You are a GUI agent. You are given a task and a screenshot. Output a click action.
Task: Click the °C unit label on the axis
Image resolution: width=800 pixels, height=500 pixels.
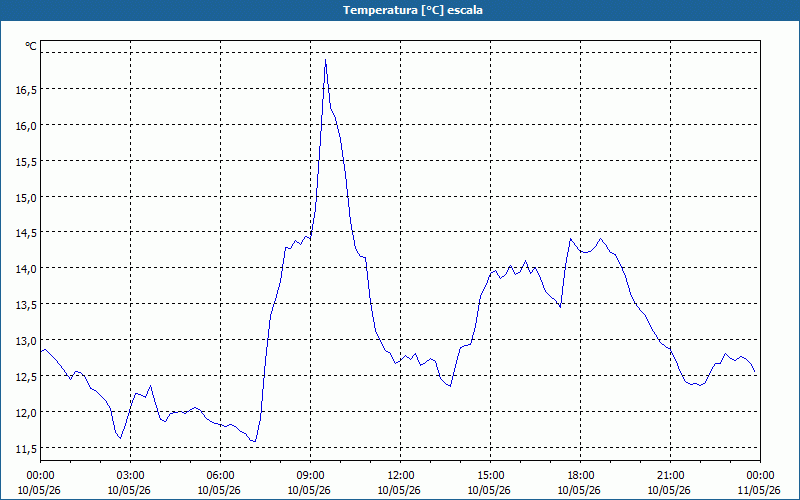pos(31,46)
